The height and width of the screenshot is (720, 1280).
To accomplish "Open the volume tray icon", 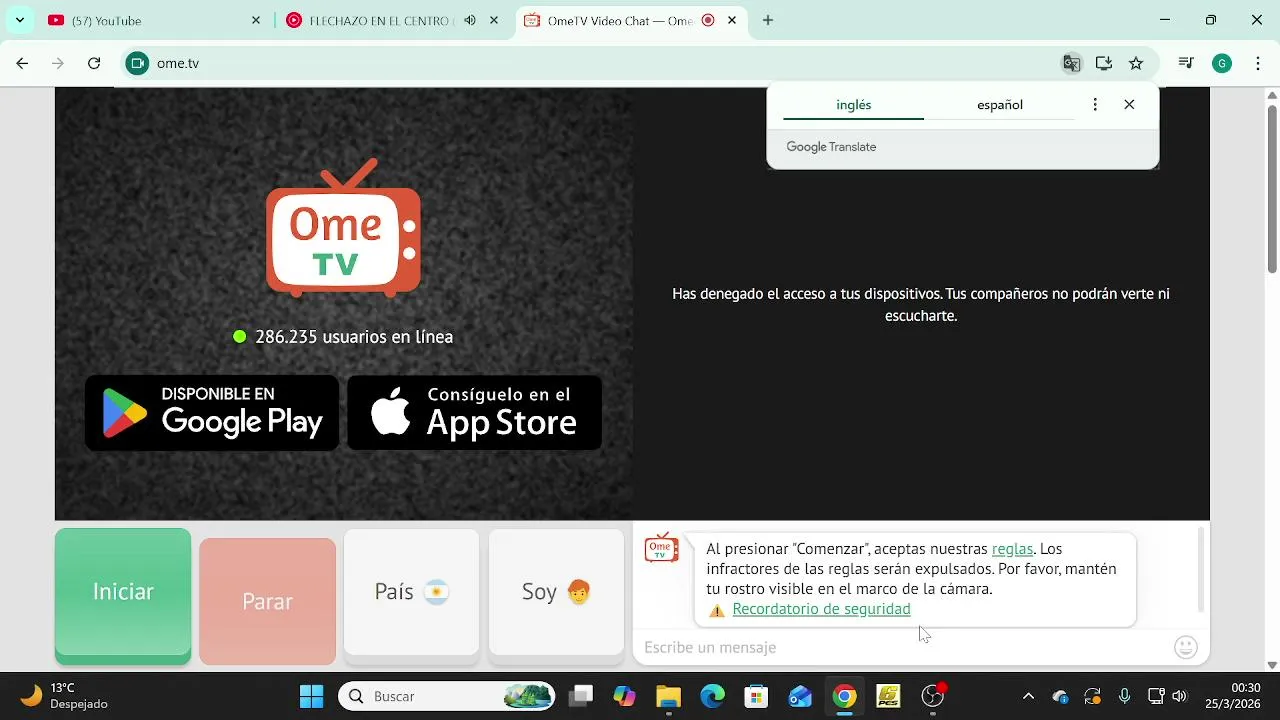I will [x=1180, y=696].
